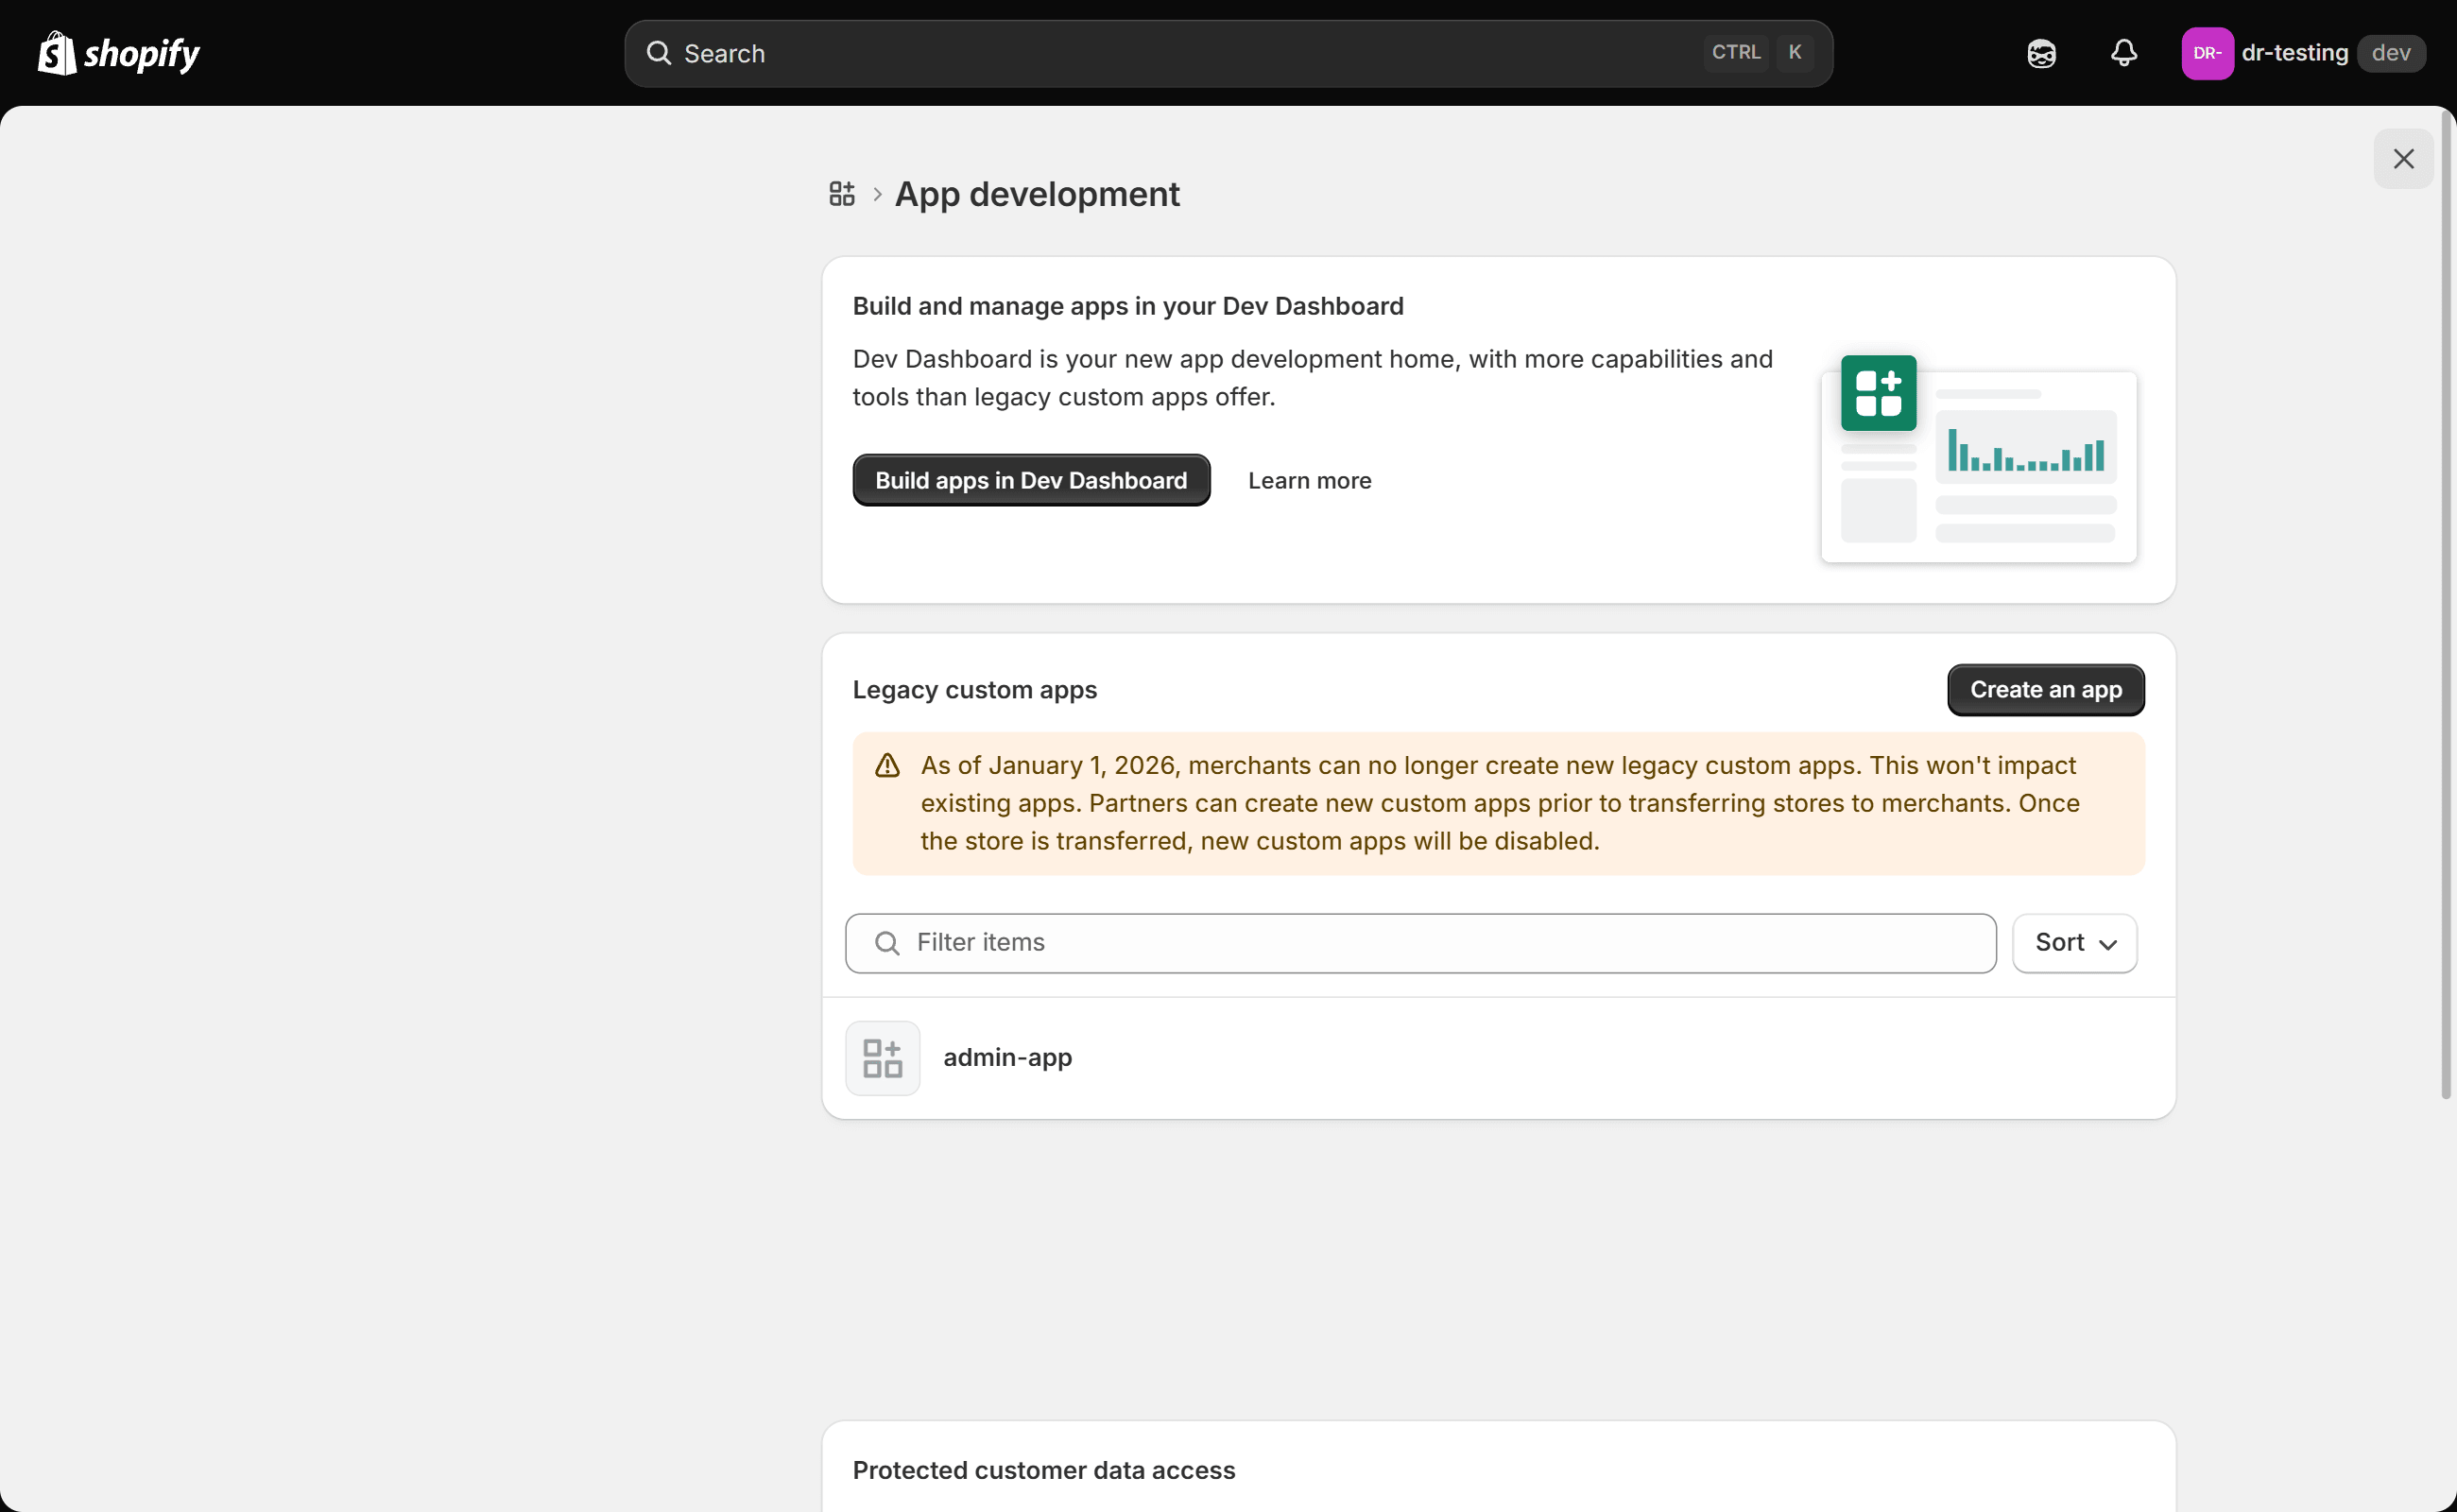Click the Legacy custom apps heading
The width and height of the screenshot is (2457, 1512).
[974, 690]
